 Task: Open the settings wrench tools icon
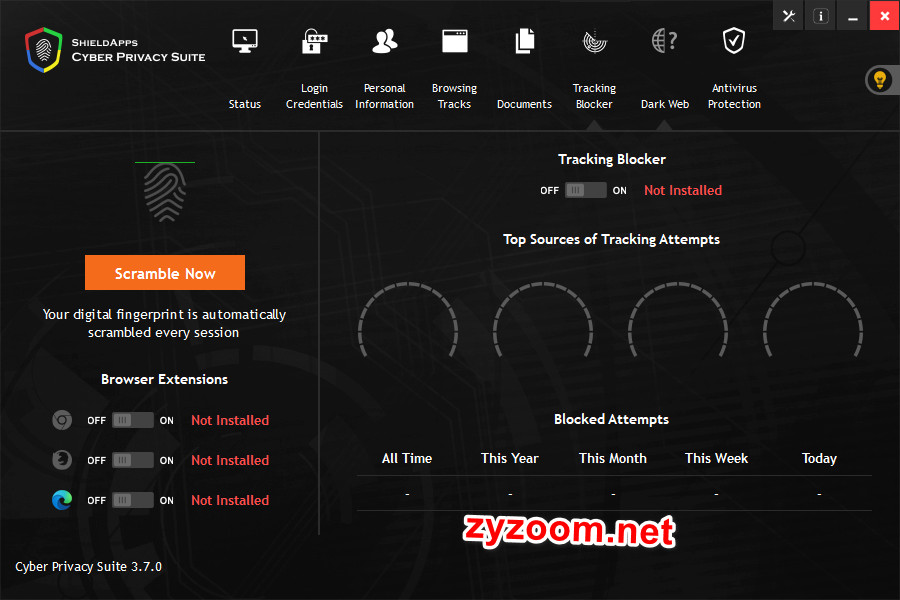789,16
